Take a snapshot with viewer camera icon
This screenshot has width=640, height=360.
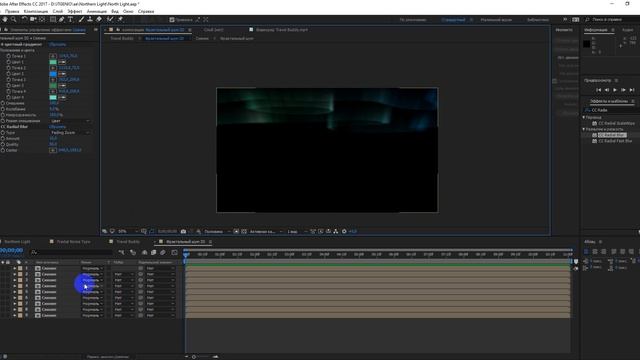pos(183,231)
